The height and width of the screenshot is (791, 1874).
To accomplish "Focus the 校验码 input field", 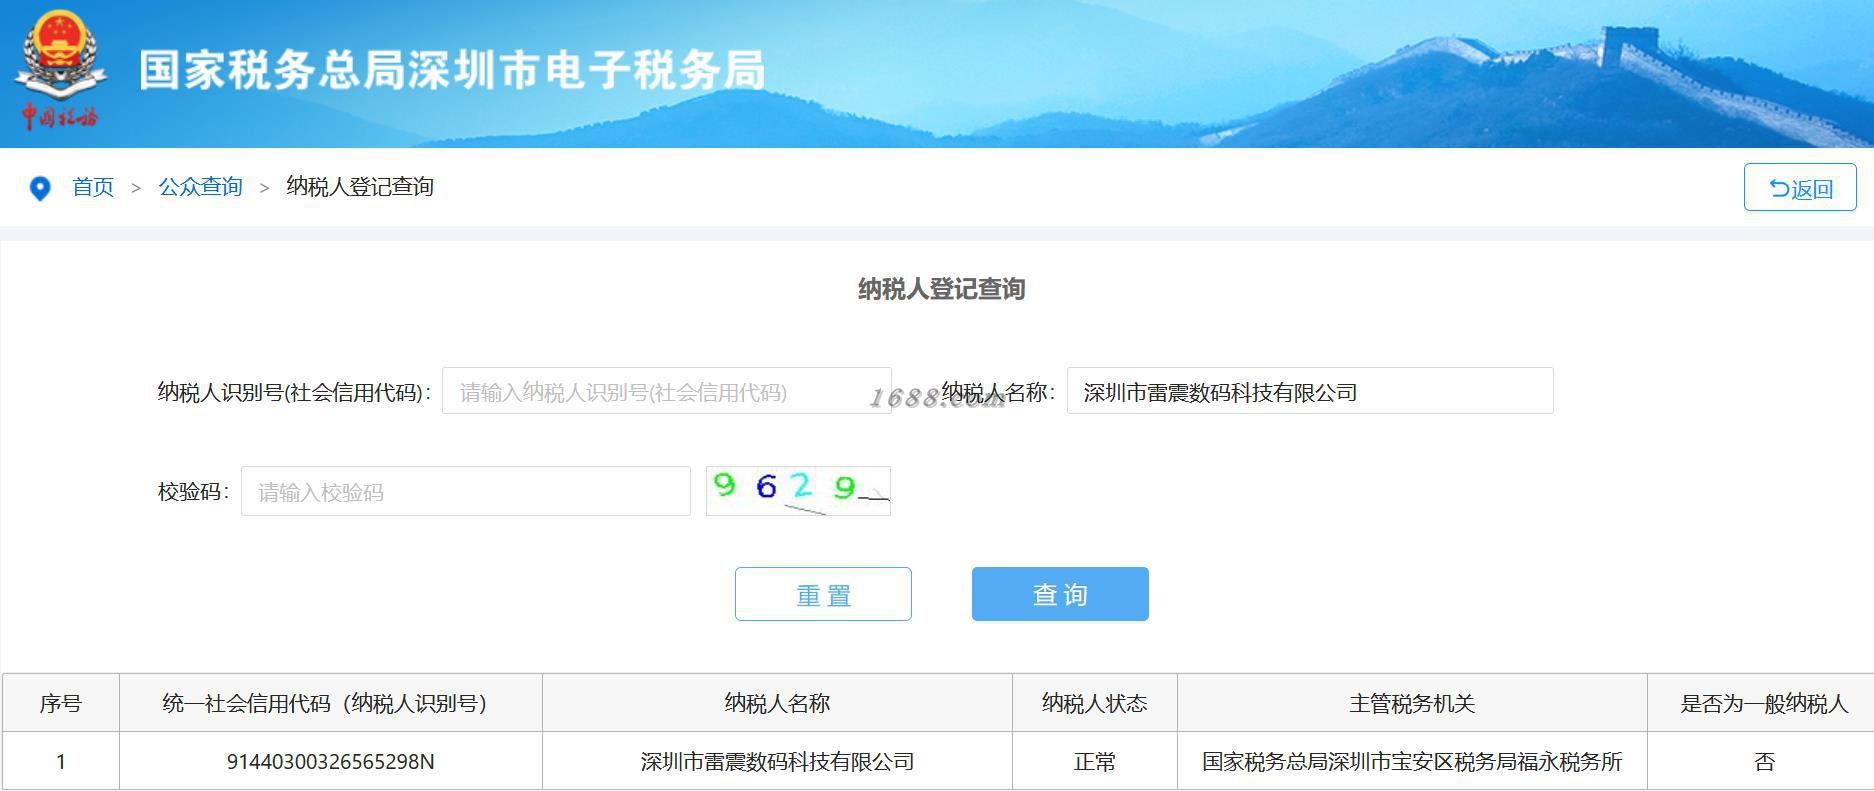I will 466,491.
